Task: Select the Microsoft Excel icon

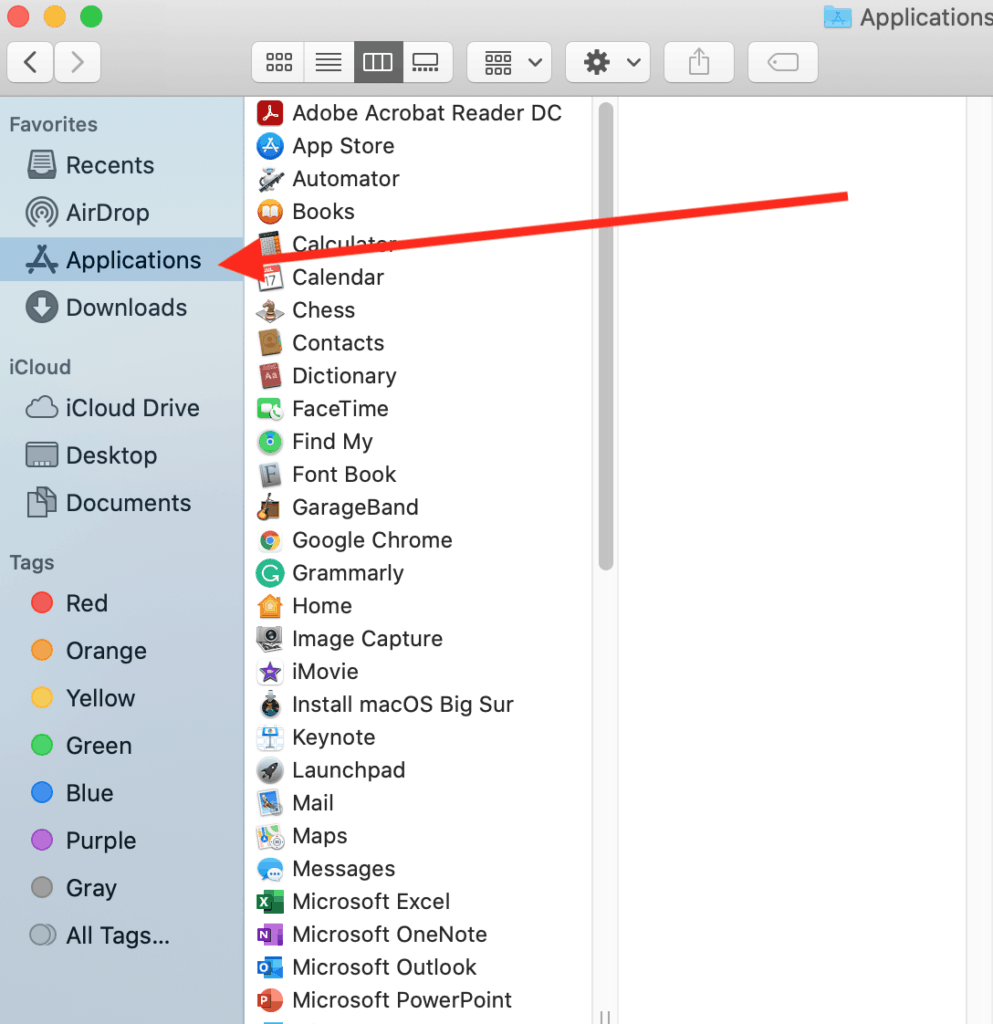Action: tap(270, 902)
